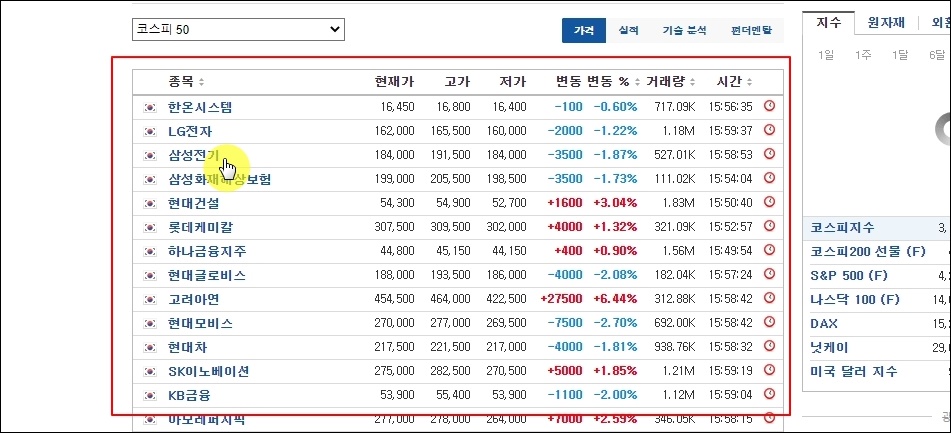Open the 하나금융지주 stock link
Image resolution: width=951 pixels, height=433 pixels.
207,251
